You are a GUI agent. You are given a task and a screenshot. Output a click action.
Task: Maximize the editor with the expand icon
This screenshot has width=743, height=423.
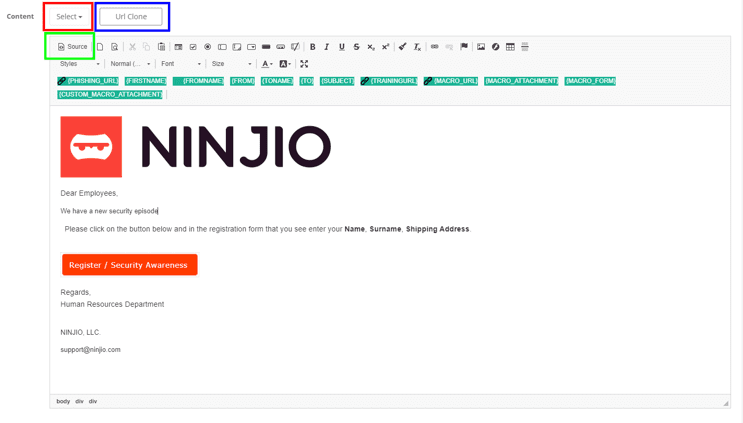[304, 63]
